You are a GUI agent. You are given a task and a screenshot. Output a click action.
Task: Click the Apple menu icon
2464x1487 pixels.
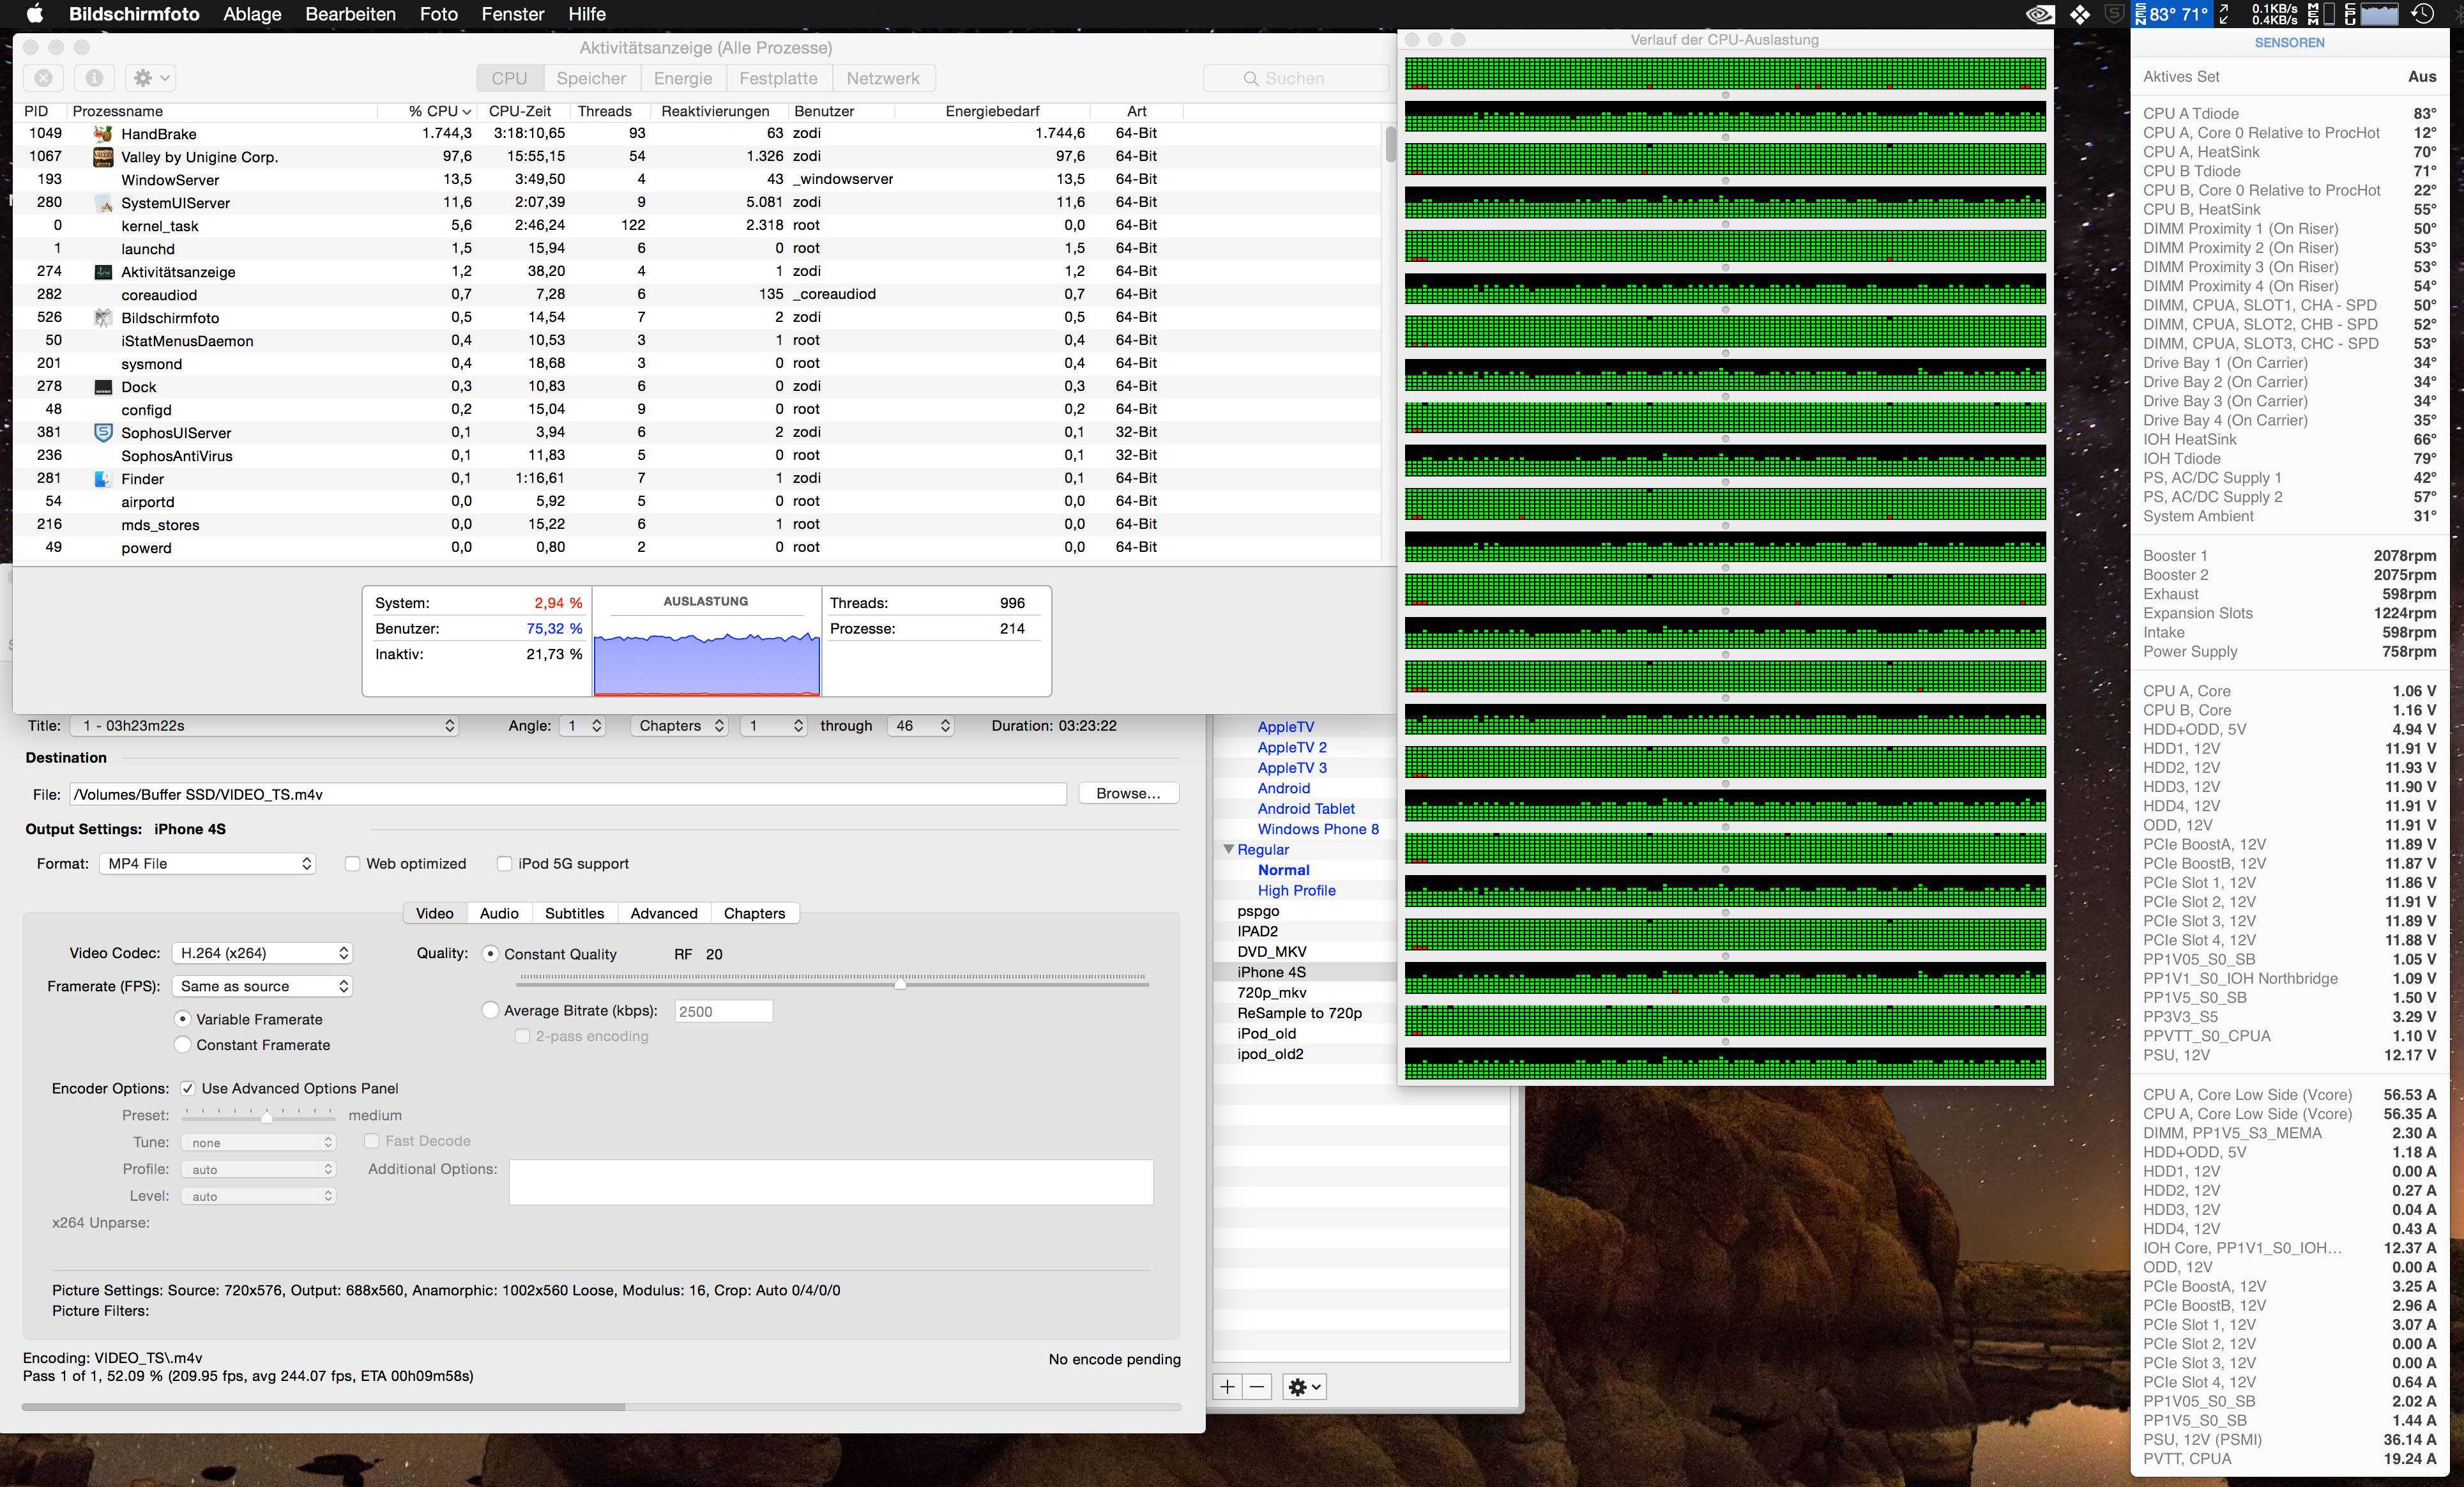[x=34, y=14]
